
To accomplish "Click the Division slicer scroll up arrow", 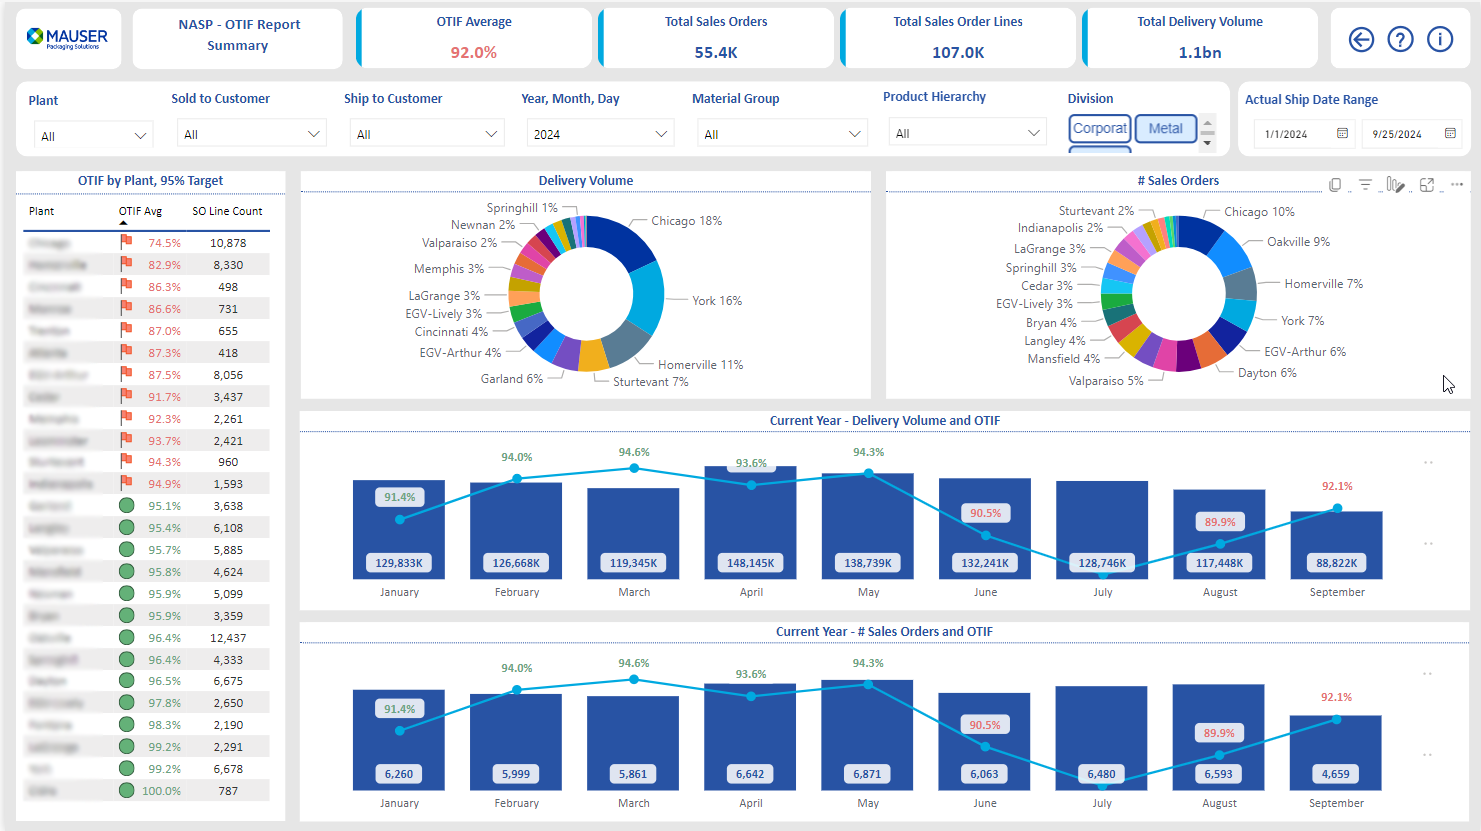I will click(x=1207, y=122).
